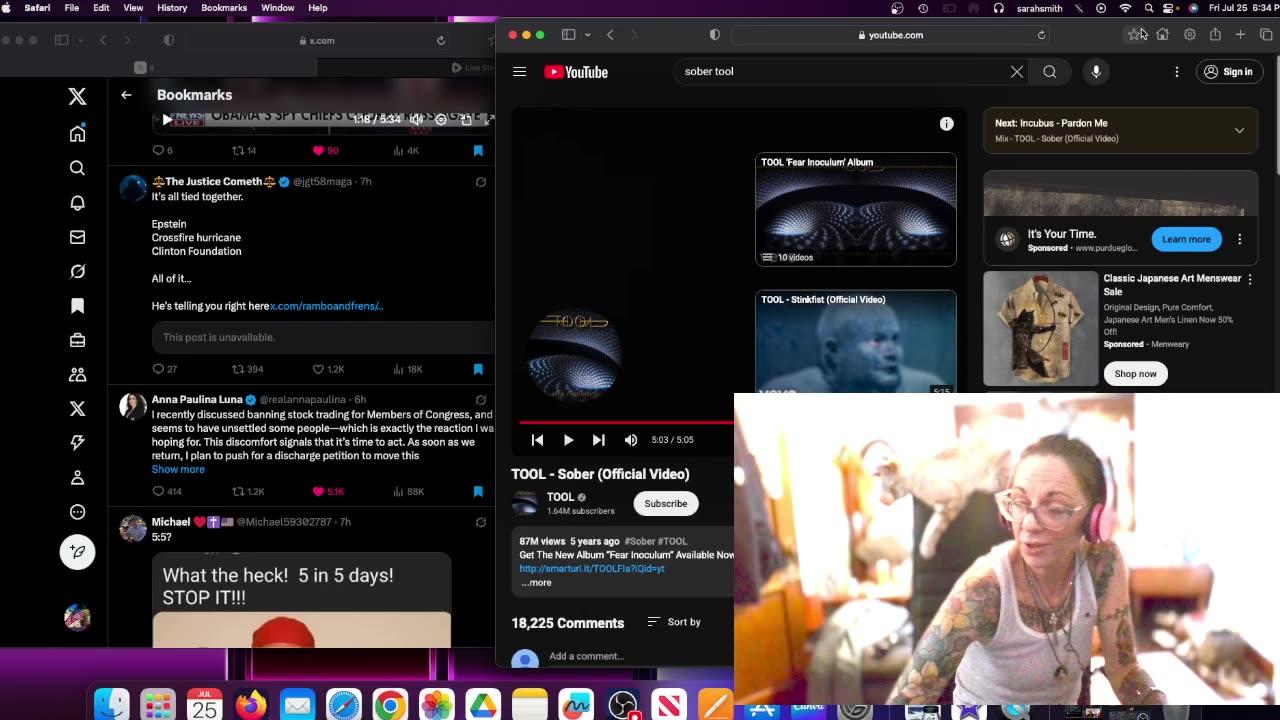Skip to next video in player
This screenshot has height=720, width=1280.
(x=598, y=440)
